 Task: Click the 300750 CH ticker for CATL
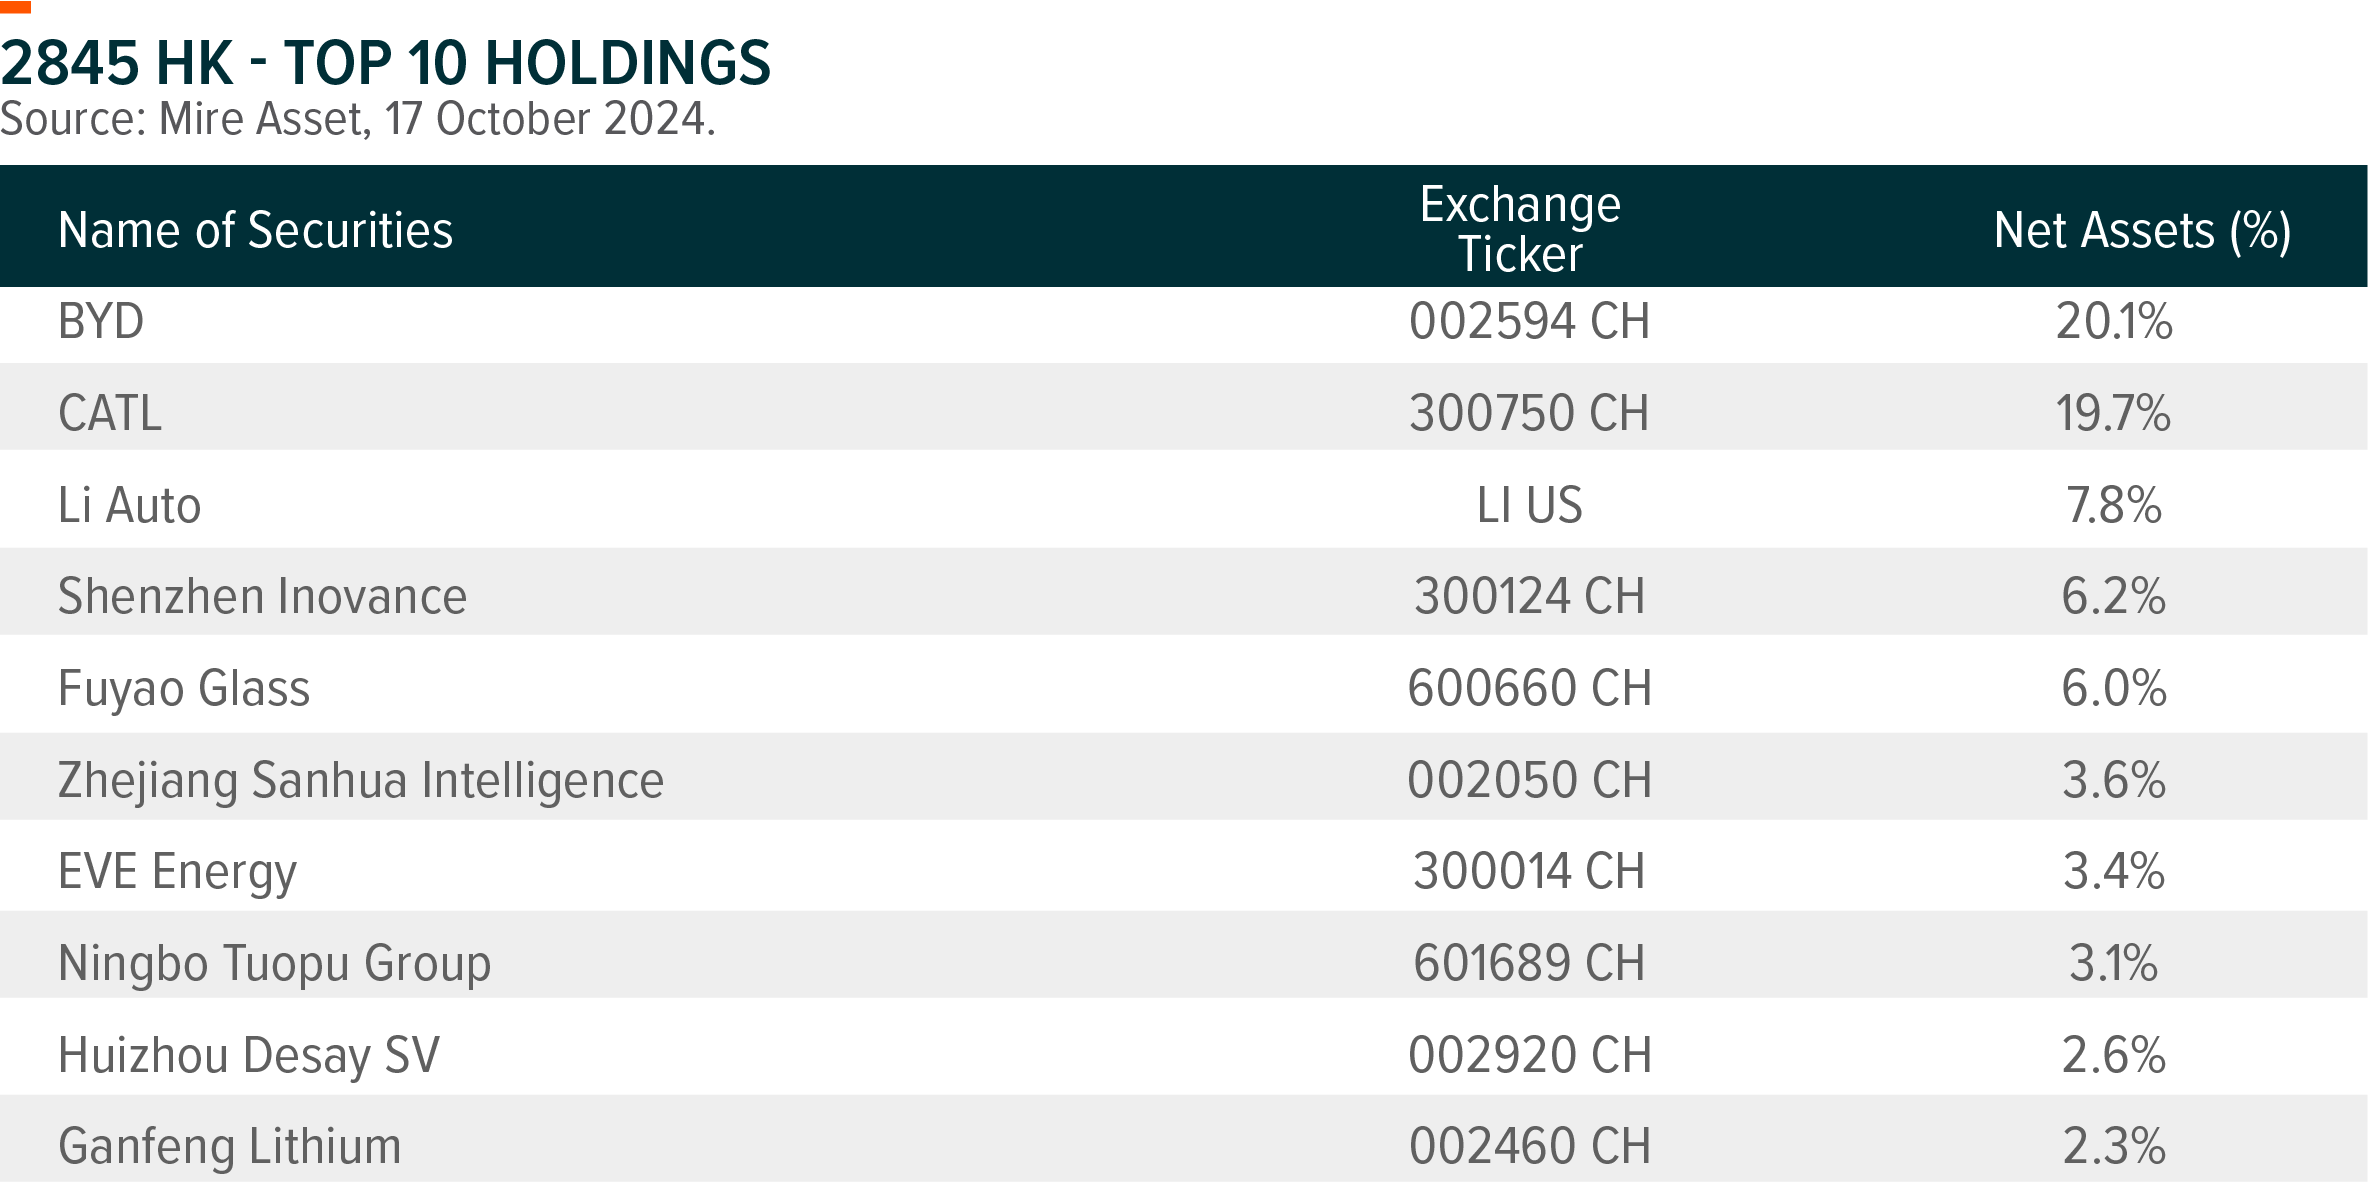1529,413
